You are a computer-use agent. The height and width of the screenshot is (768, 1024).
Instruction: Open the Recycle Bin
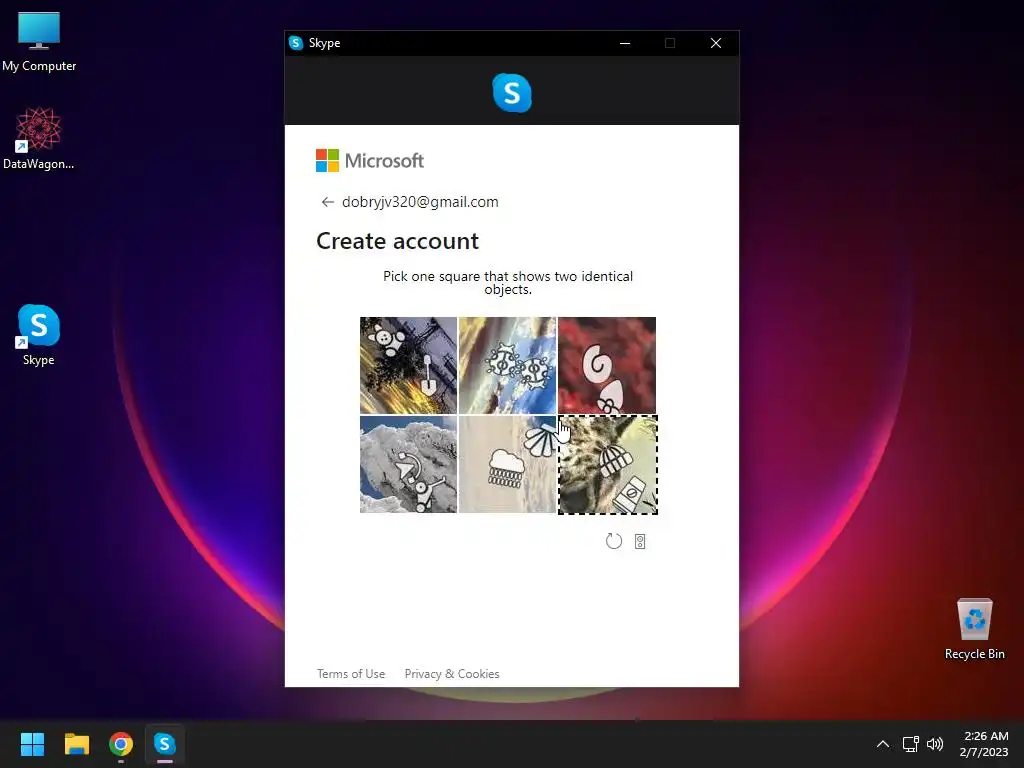(974, 630)
